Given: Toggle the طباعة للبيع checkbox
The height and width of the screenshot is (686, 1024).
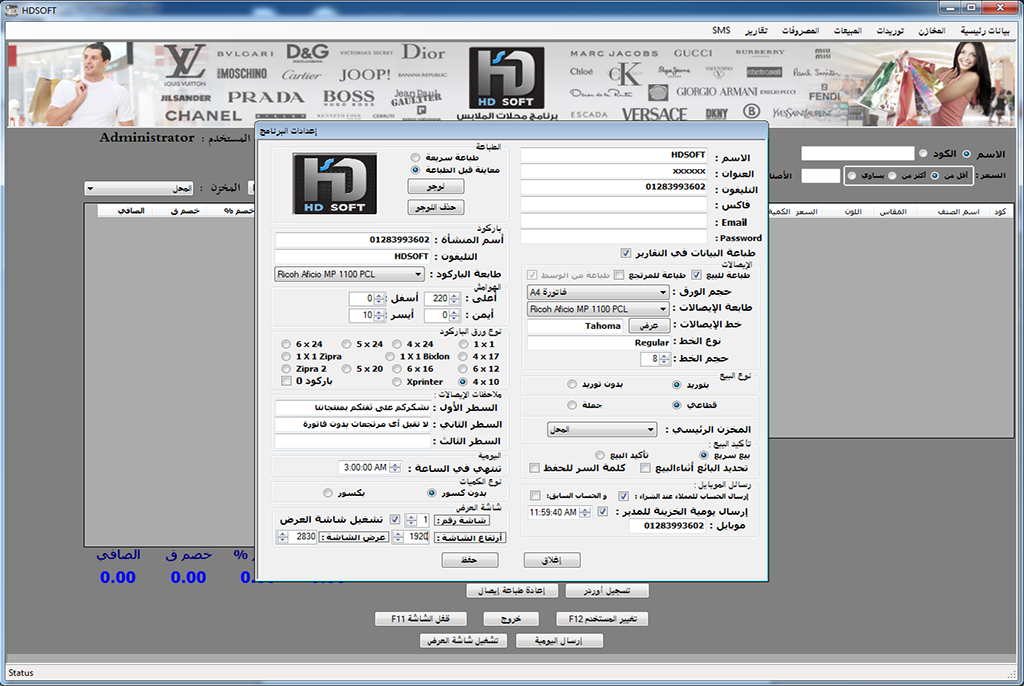Looking at the screenshot, I should (696, 275).
